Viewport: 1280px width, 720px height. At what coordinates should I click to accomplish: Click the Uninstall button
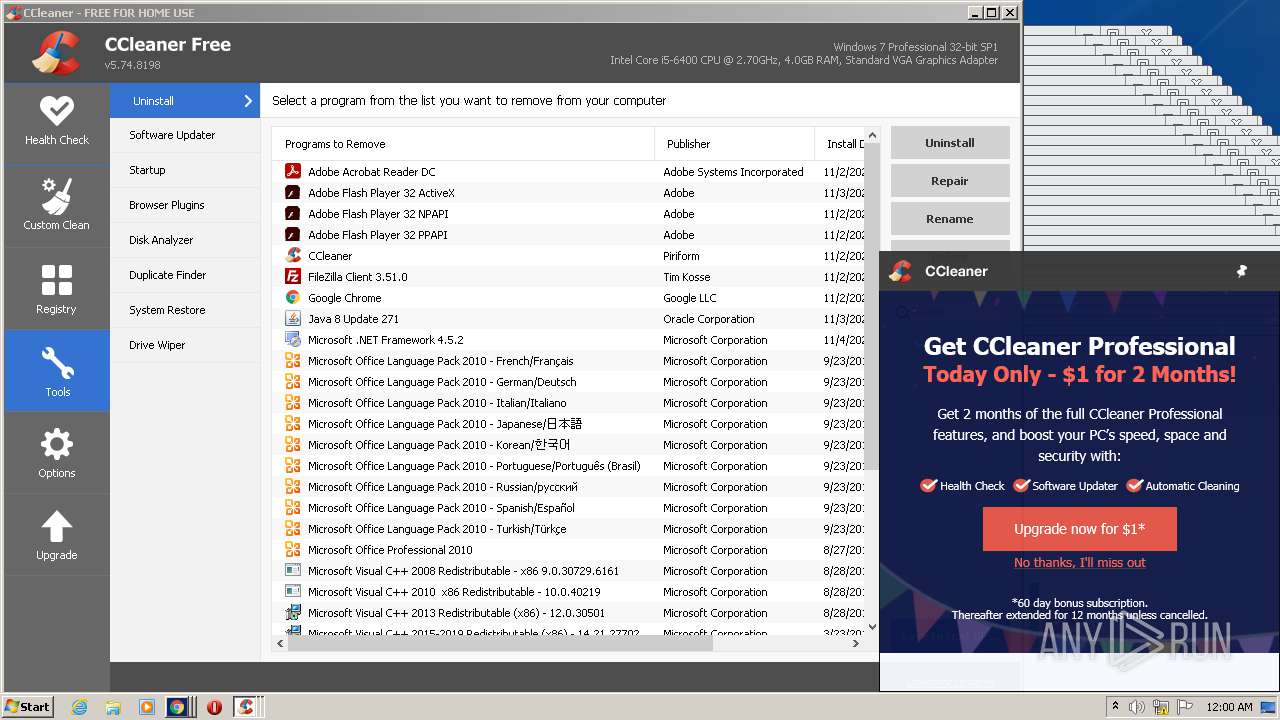(950, 143)
